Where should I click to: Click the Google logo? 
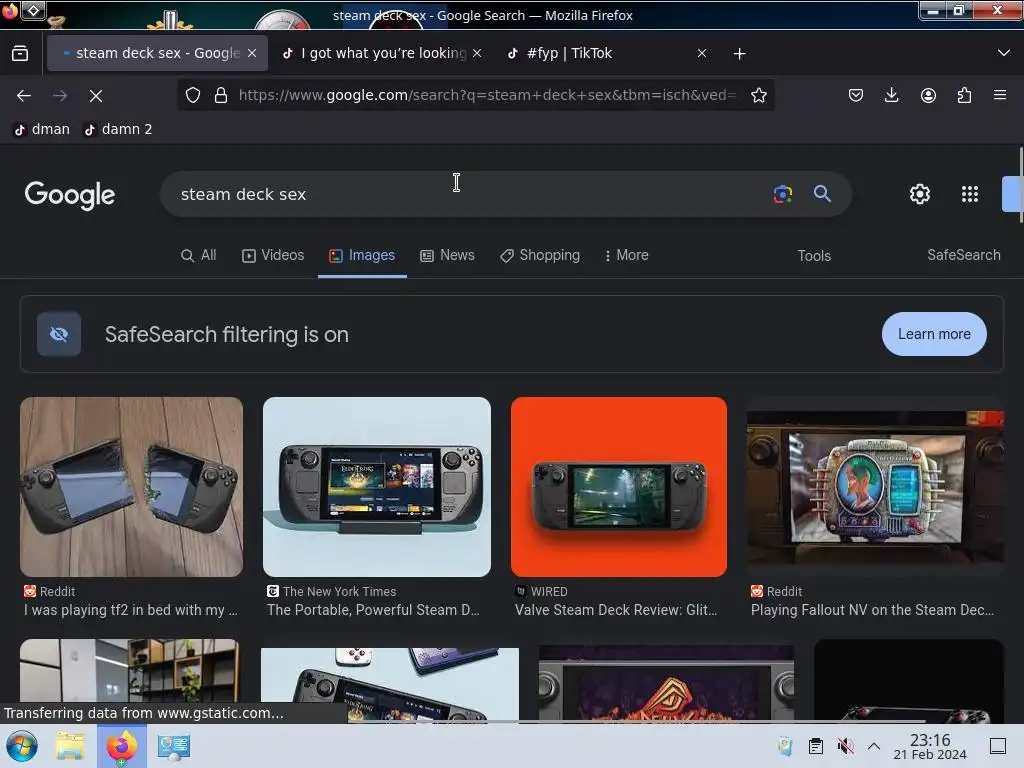(x=70, y=195)
